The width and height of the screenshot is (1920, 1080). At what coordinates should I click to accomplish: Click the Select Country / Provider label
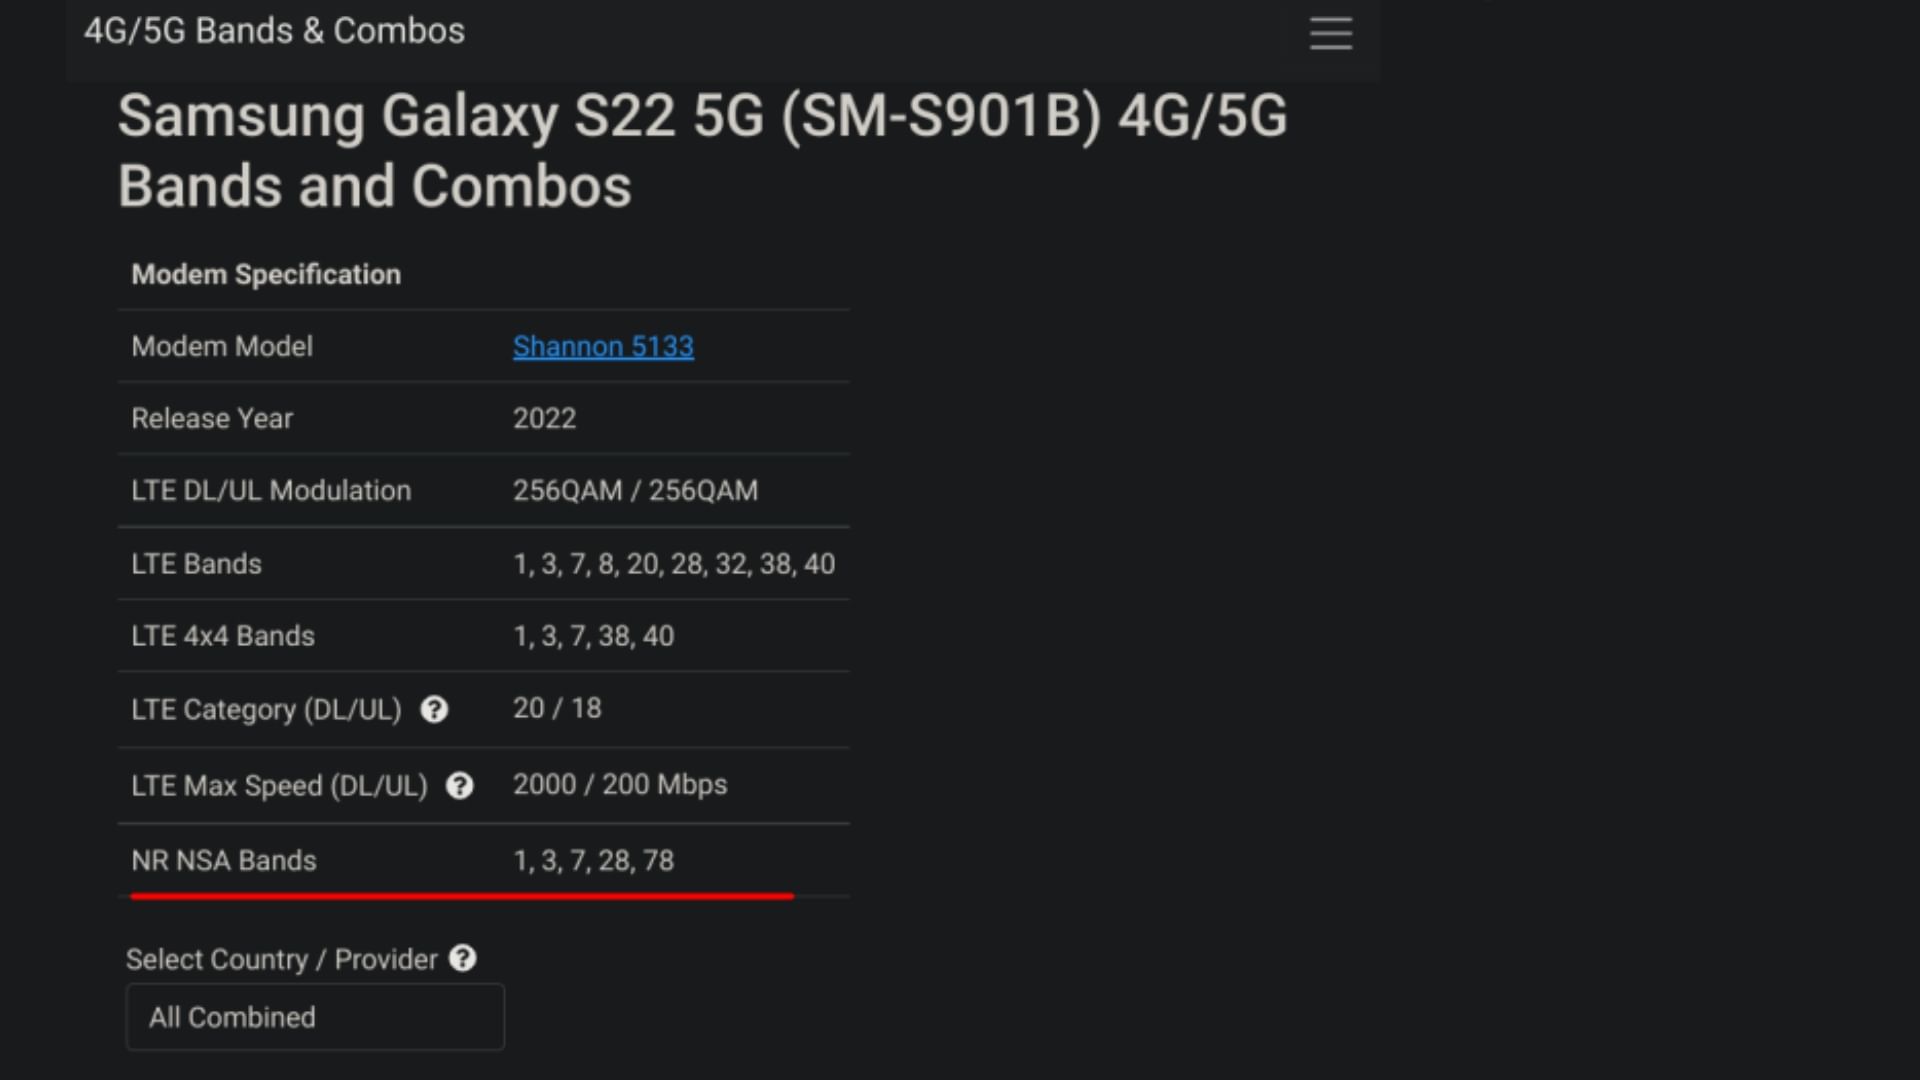point(281,960)
